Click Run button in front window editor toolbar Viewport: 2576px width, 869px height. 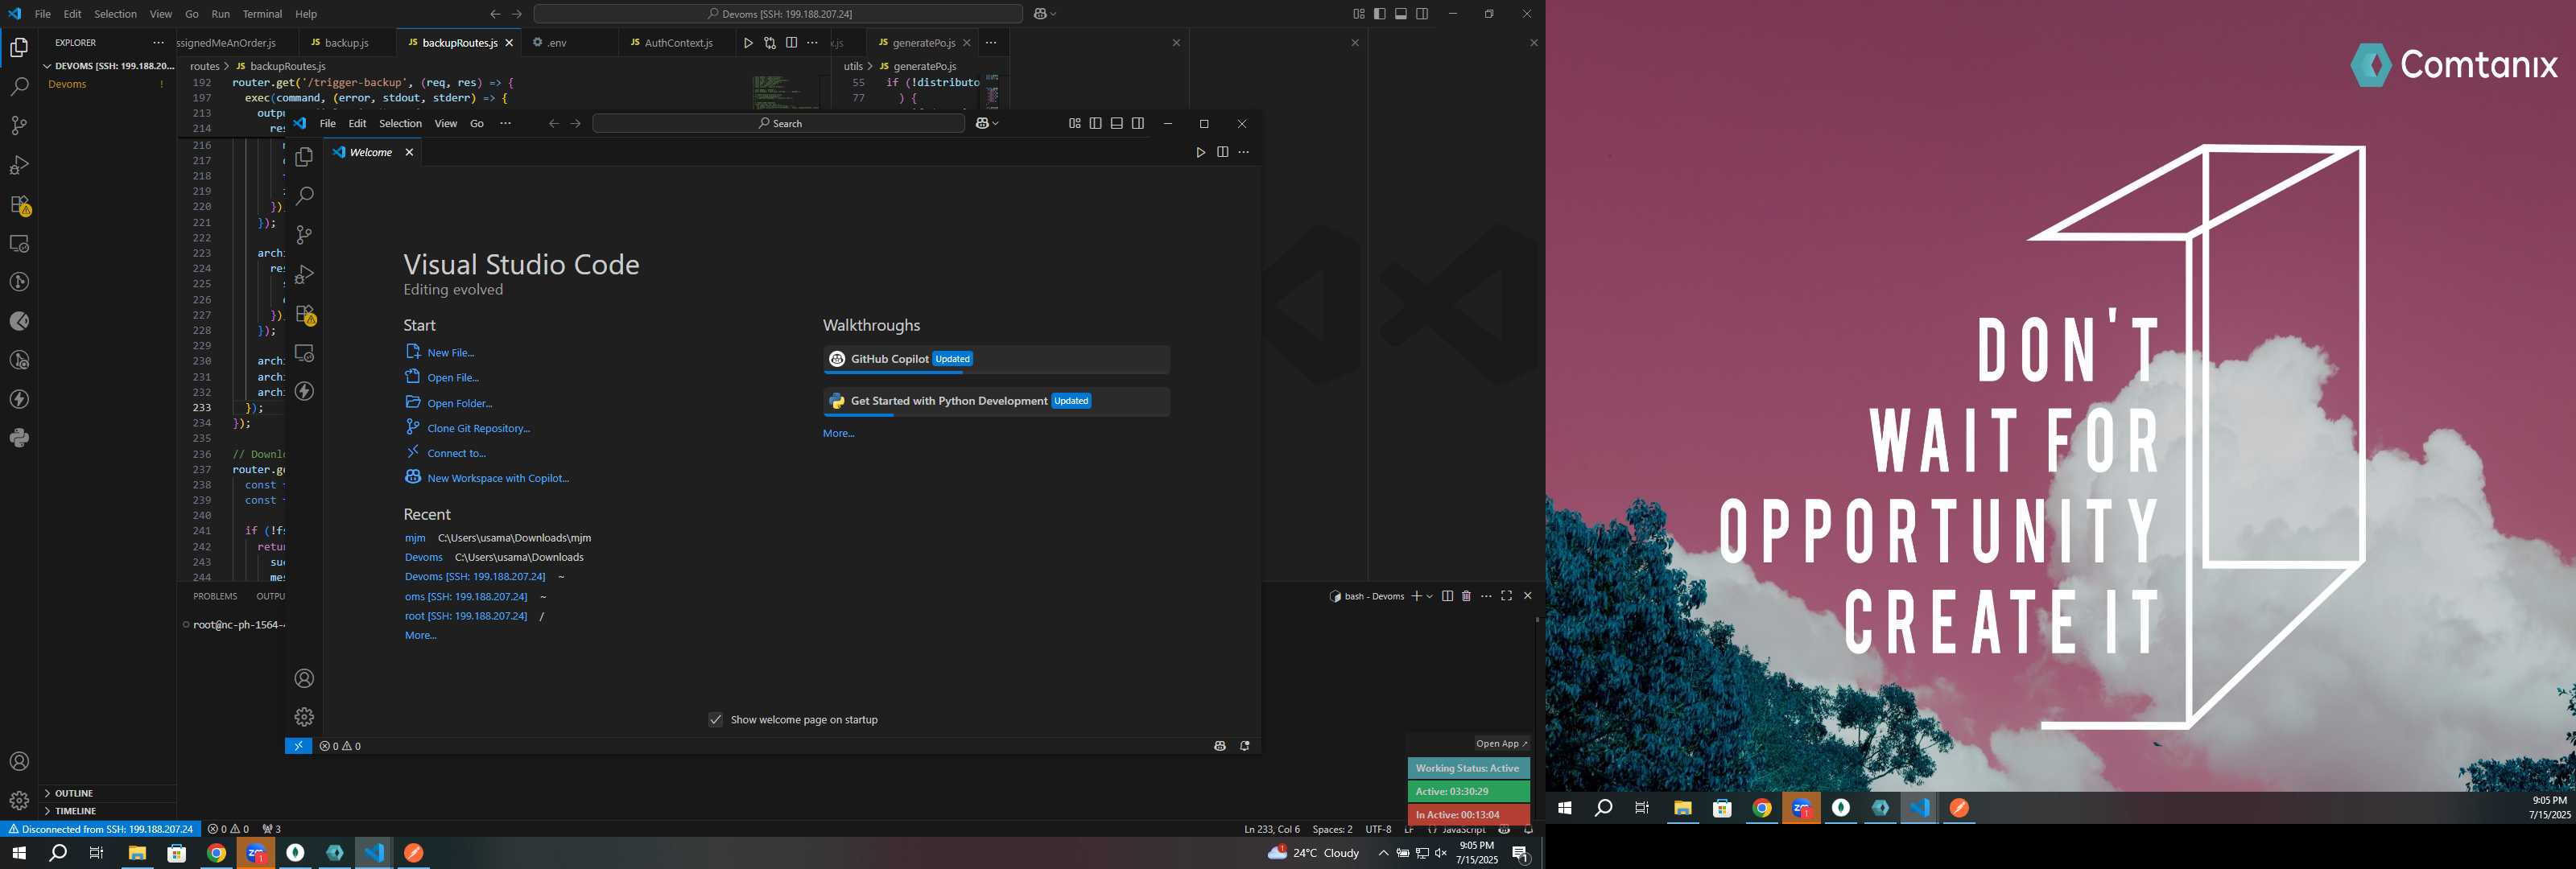click(x=1201, y=152)
